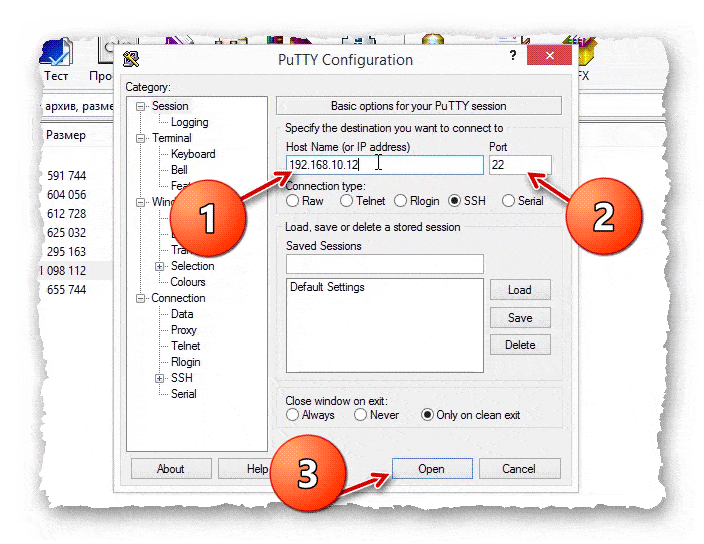Choose Only on clean exit option
The image size is (704, 544).
click(x=427, y=415)
